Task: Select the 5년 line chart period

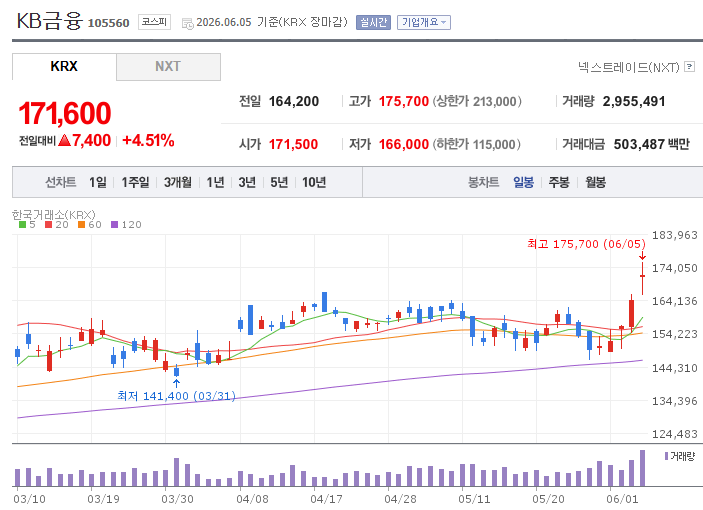Action: 279,182
